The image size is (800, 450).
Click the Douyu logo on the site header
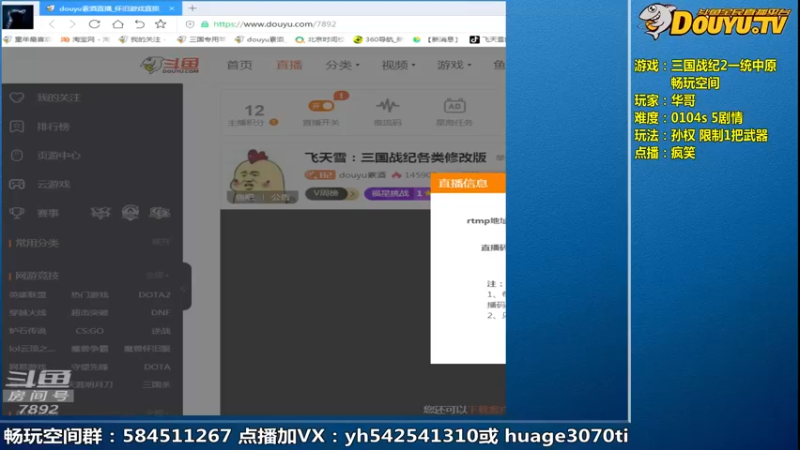point(170,65)
